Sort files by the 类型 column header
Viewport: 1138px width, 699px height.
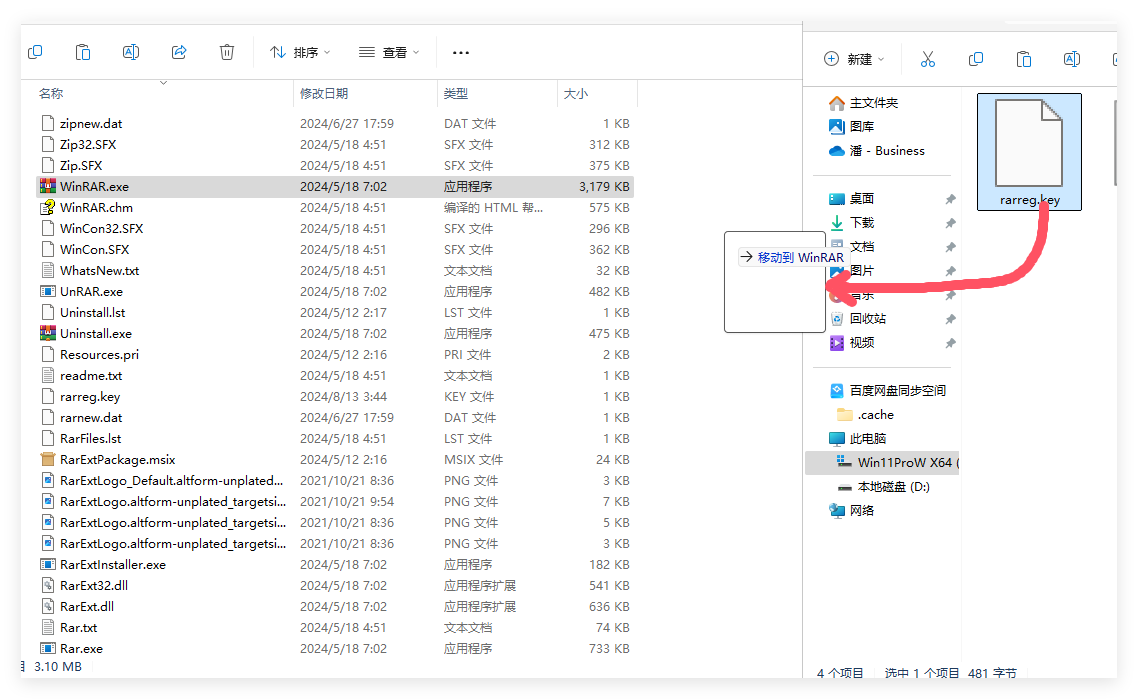click(x=456, y=94)
